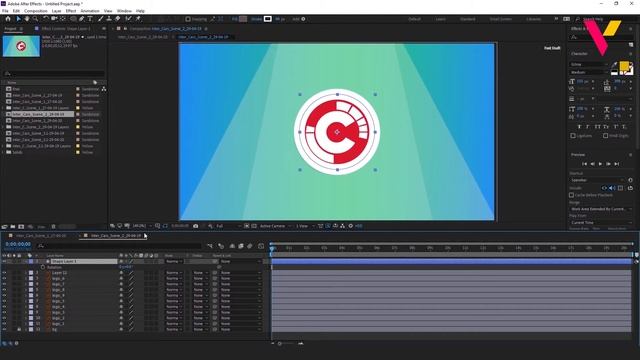
Task: Select the Solids folder in Project panel
Action: 17,152
